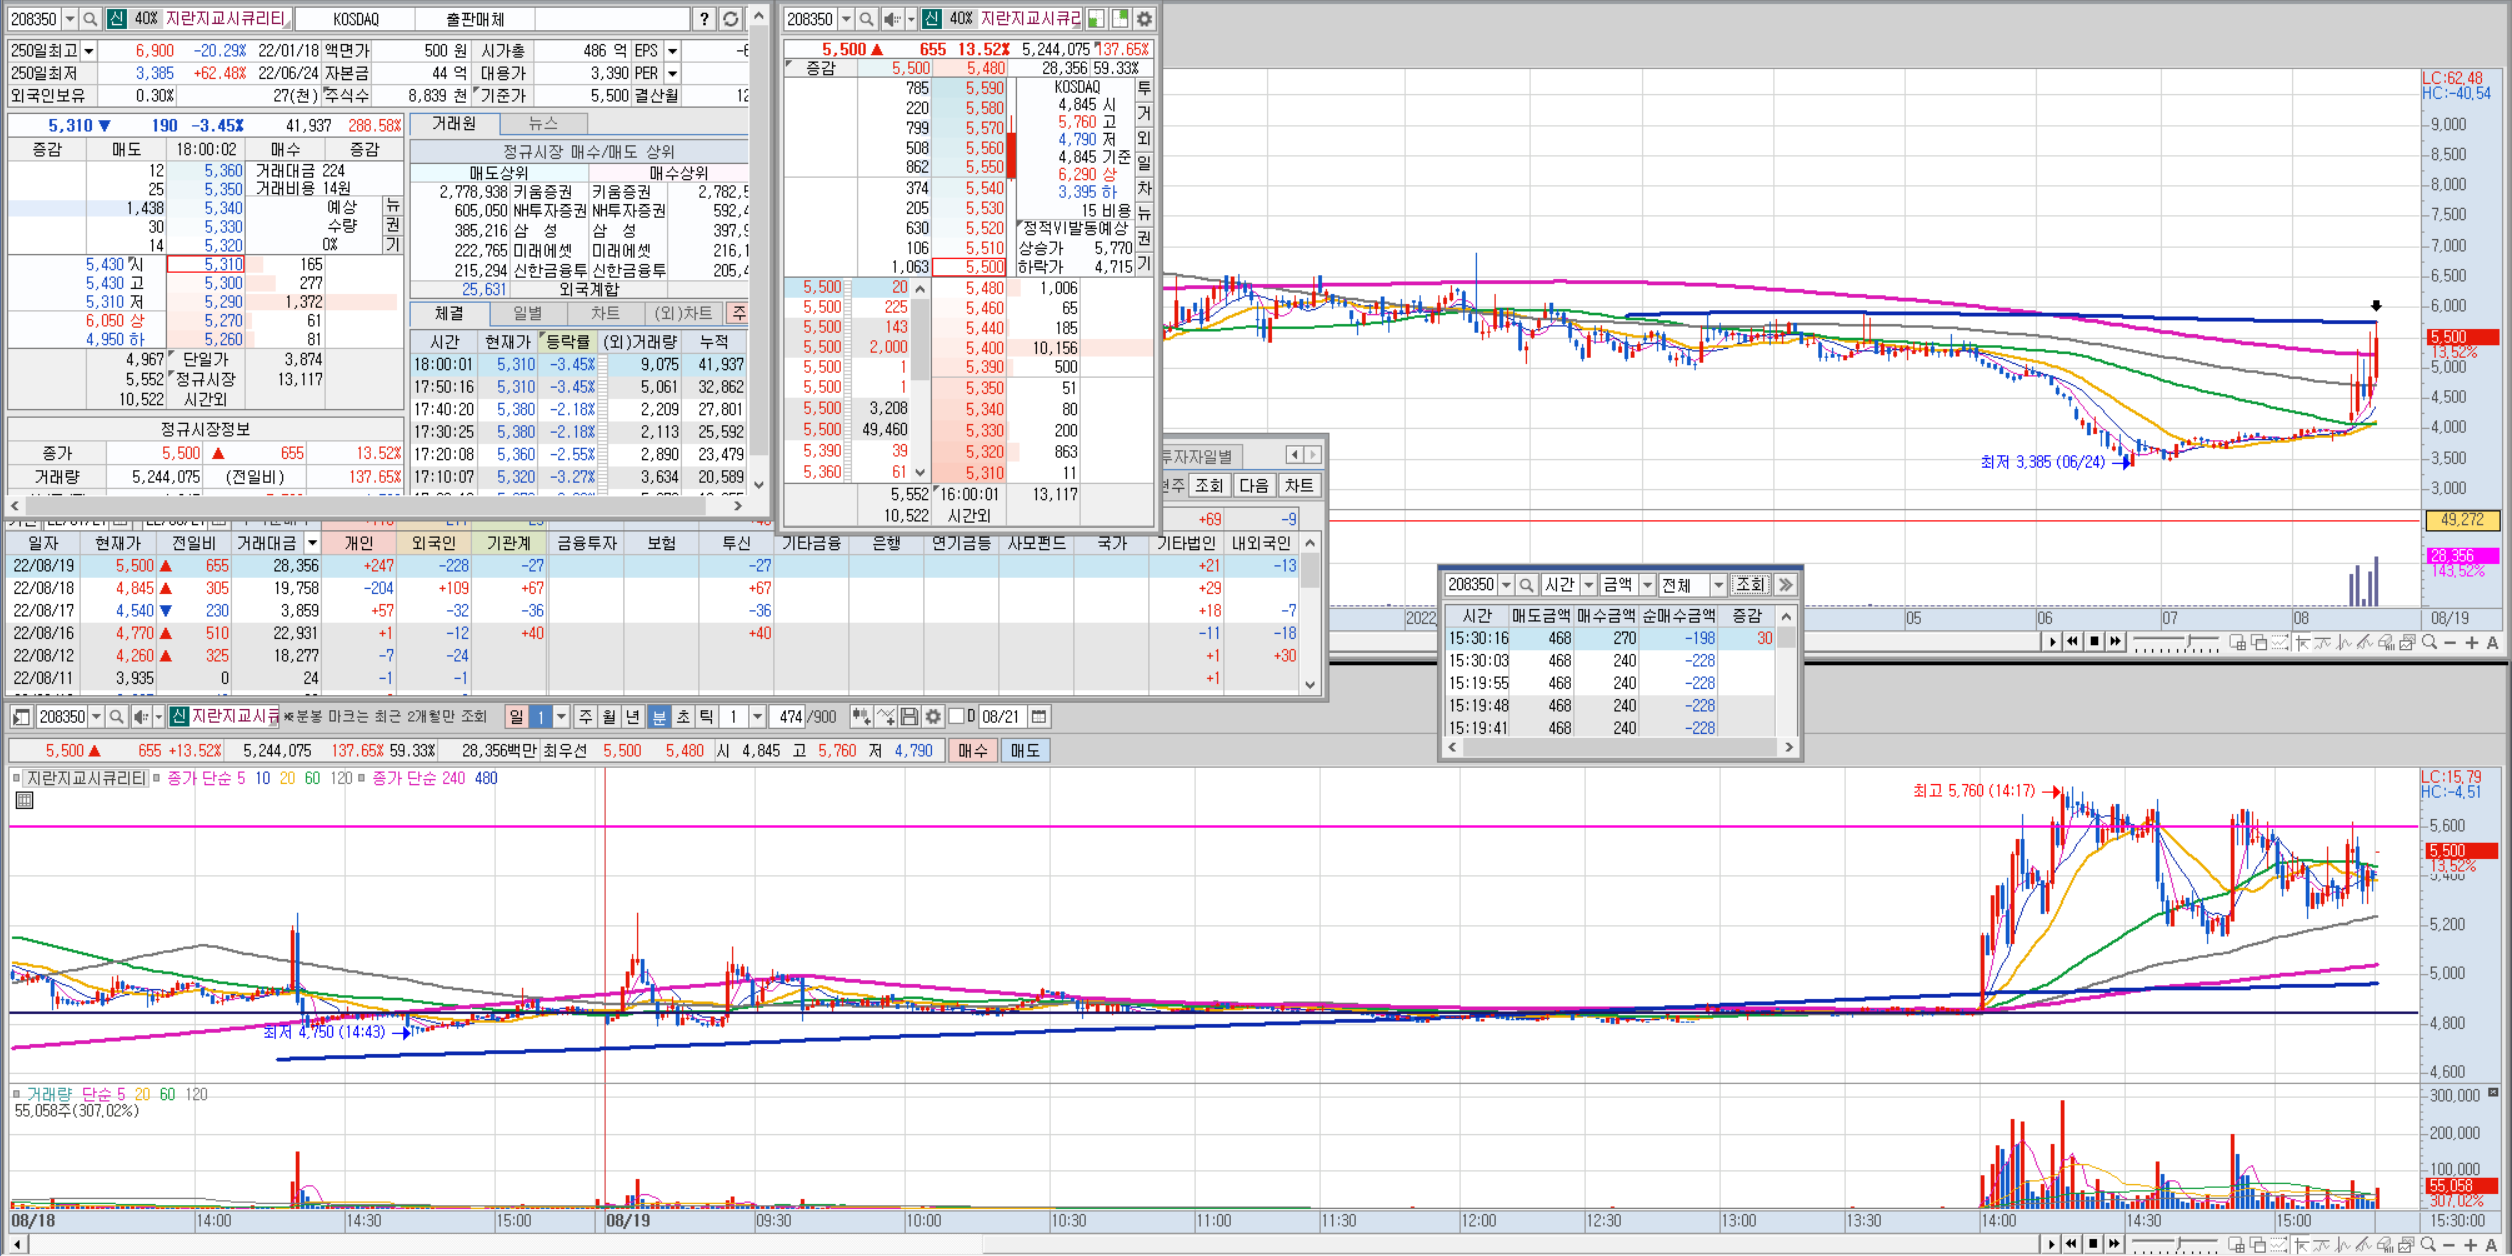The width and height of the screenshot is (2512, 1256).
Task: Open settings gear in order book window
Action: pyautogui.click(x=1144, y=19)
